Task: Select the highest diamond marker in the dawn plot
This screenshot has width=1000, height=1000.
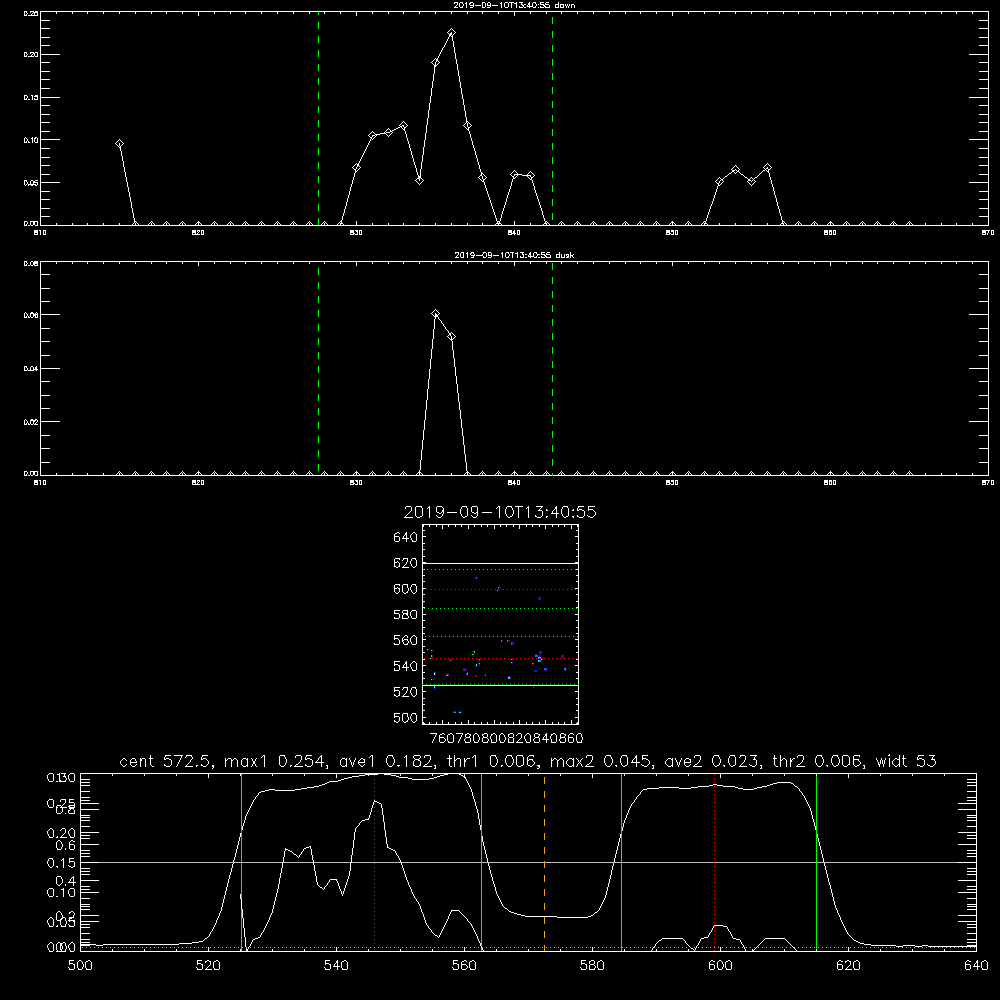Action: (452, 33)
